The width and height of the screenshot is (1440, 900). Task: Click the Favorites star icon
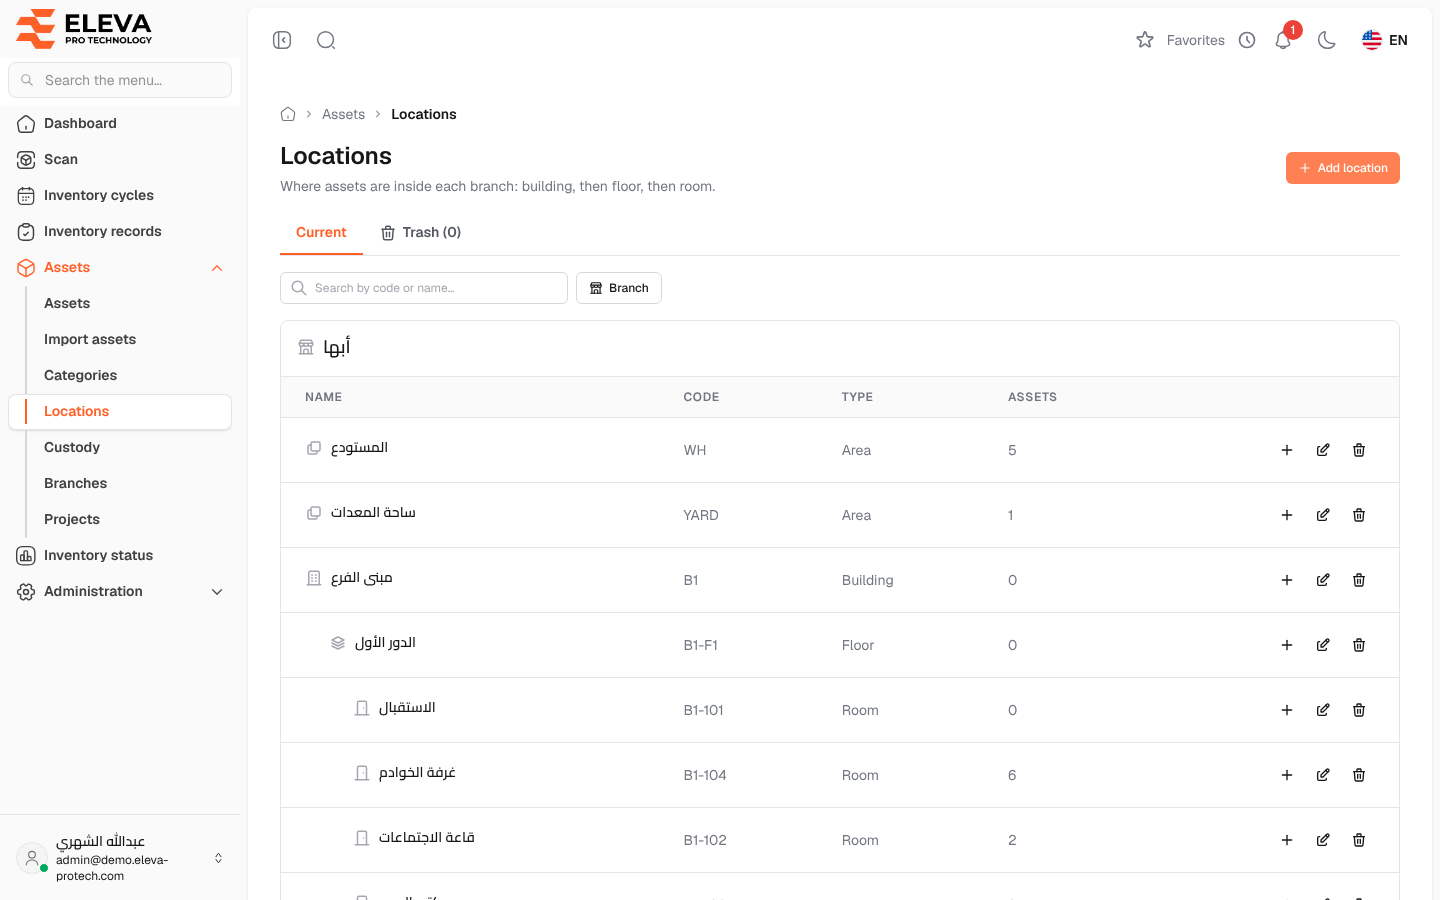point(1145,40)
